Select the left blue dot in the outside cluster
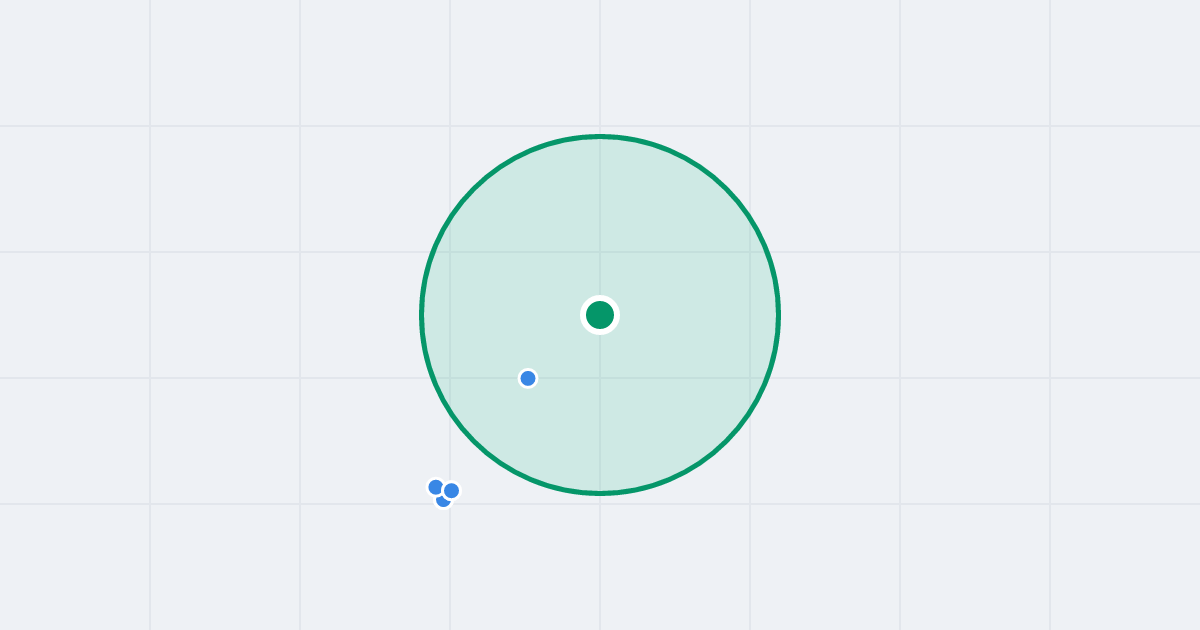Image resolution: width=1200 pixels, height=630 pixels. click(x=436, y=487)
